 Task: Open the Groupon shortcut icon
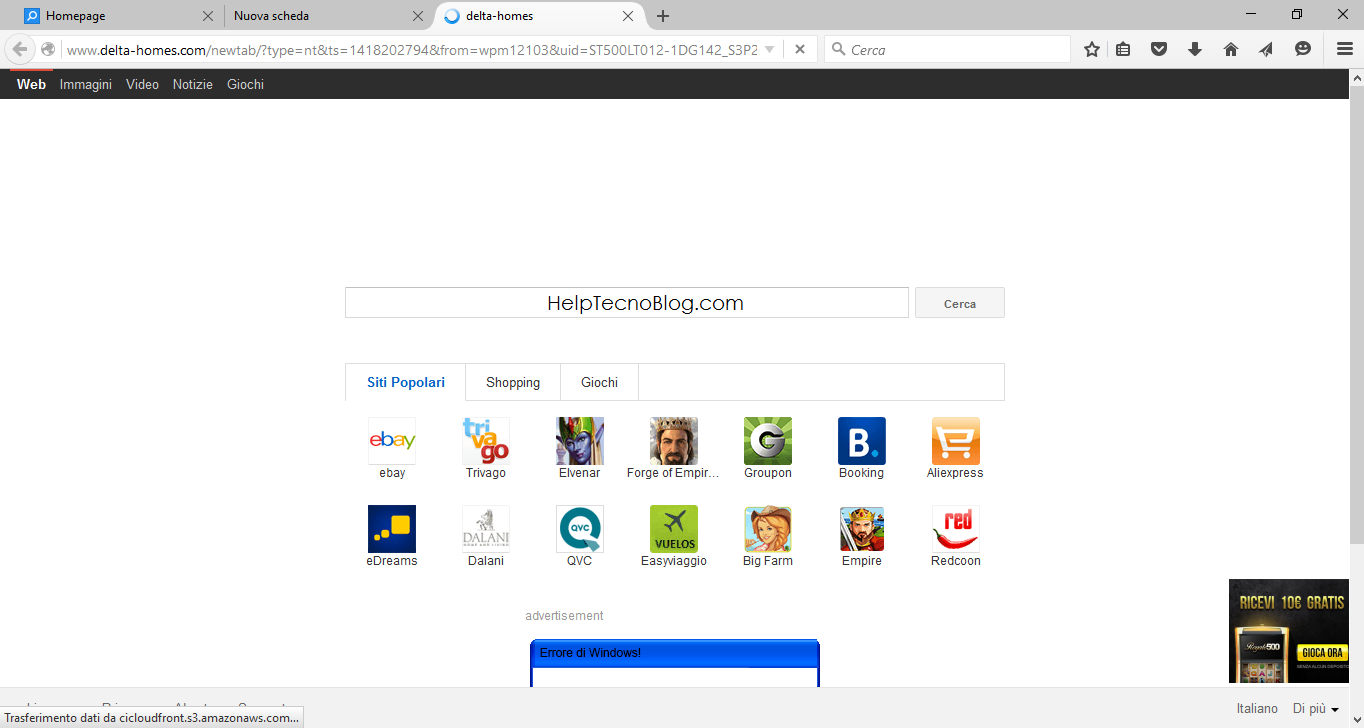click(x=768, y=441)
